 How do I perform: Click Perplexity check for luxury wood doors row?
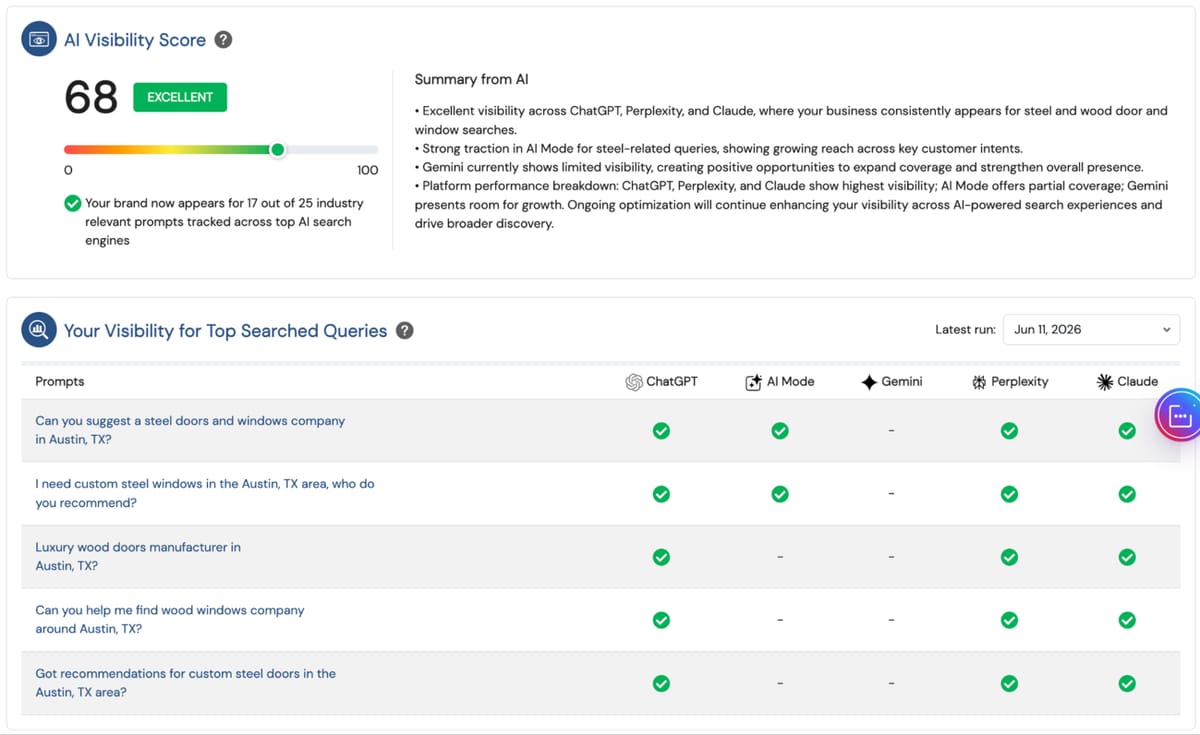(1009, 557)
